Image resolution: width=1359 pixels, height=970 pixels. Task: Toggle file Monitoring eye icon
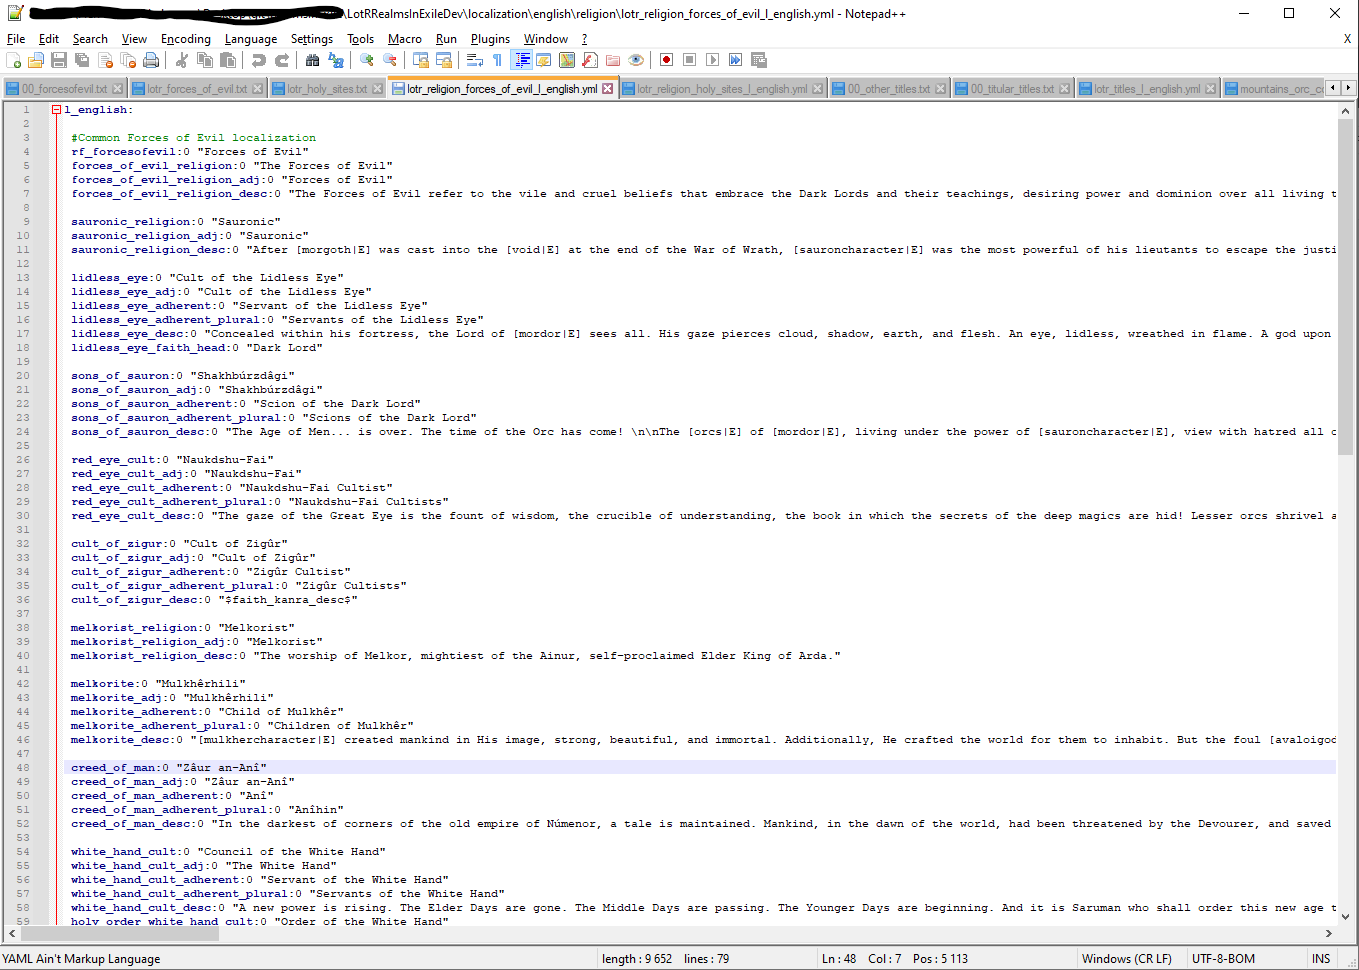click(x=636, y=61)
